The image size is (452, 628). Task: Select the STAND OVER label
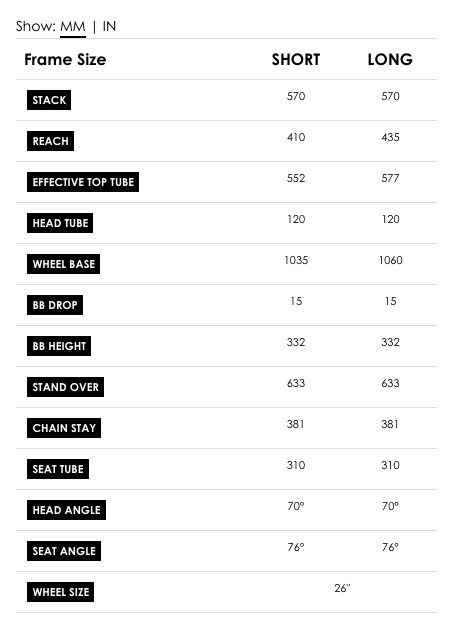coord(65,387)
